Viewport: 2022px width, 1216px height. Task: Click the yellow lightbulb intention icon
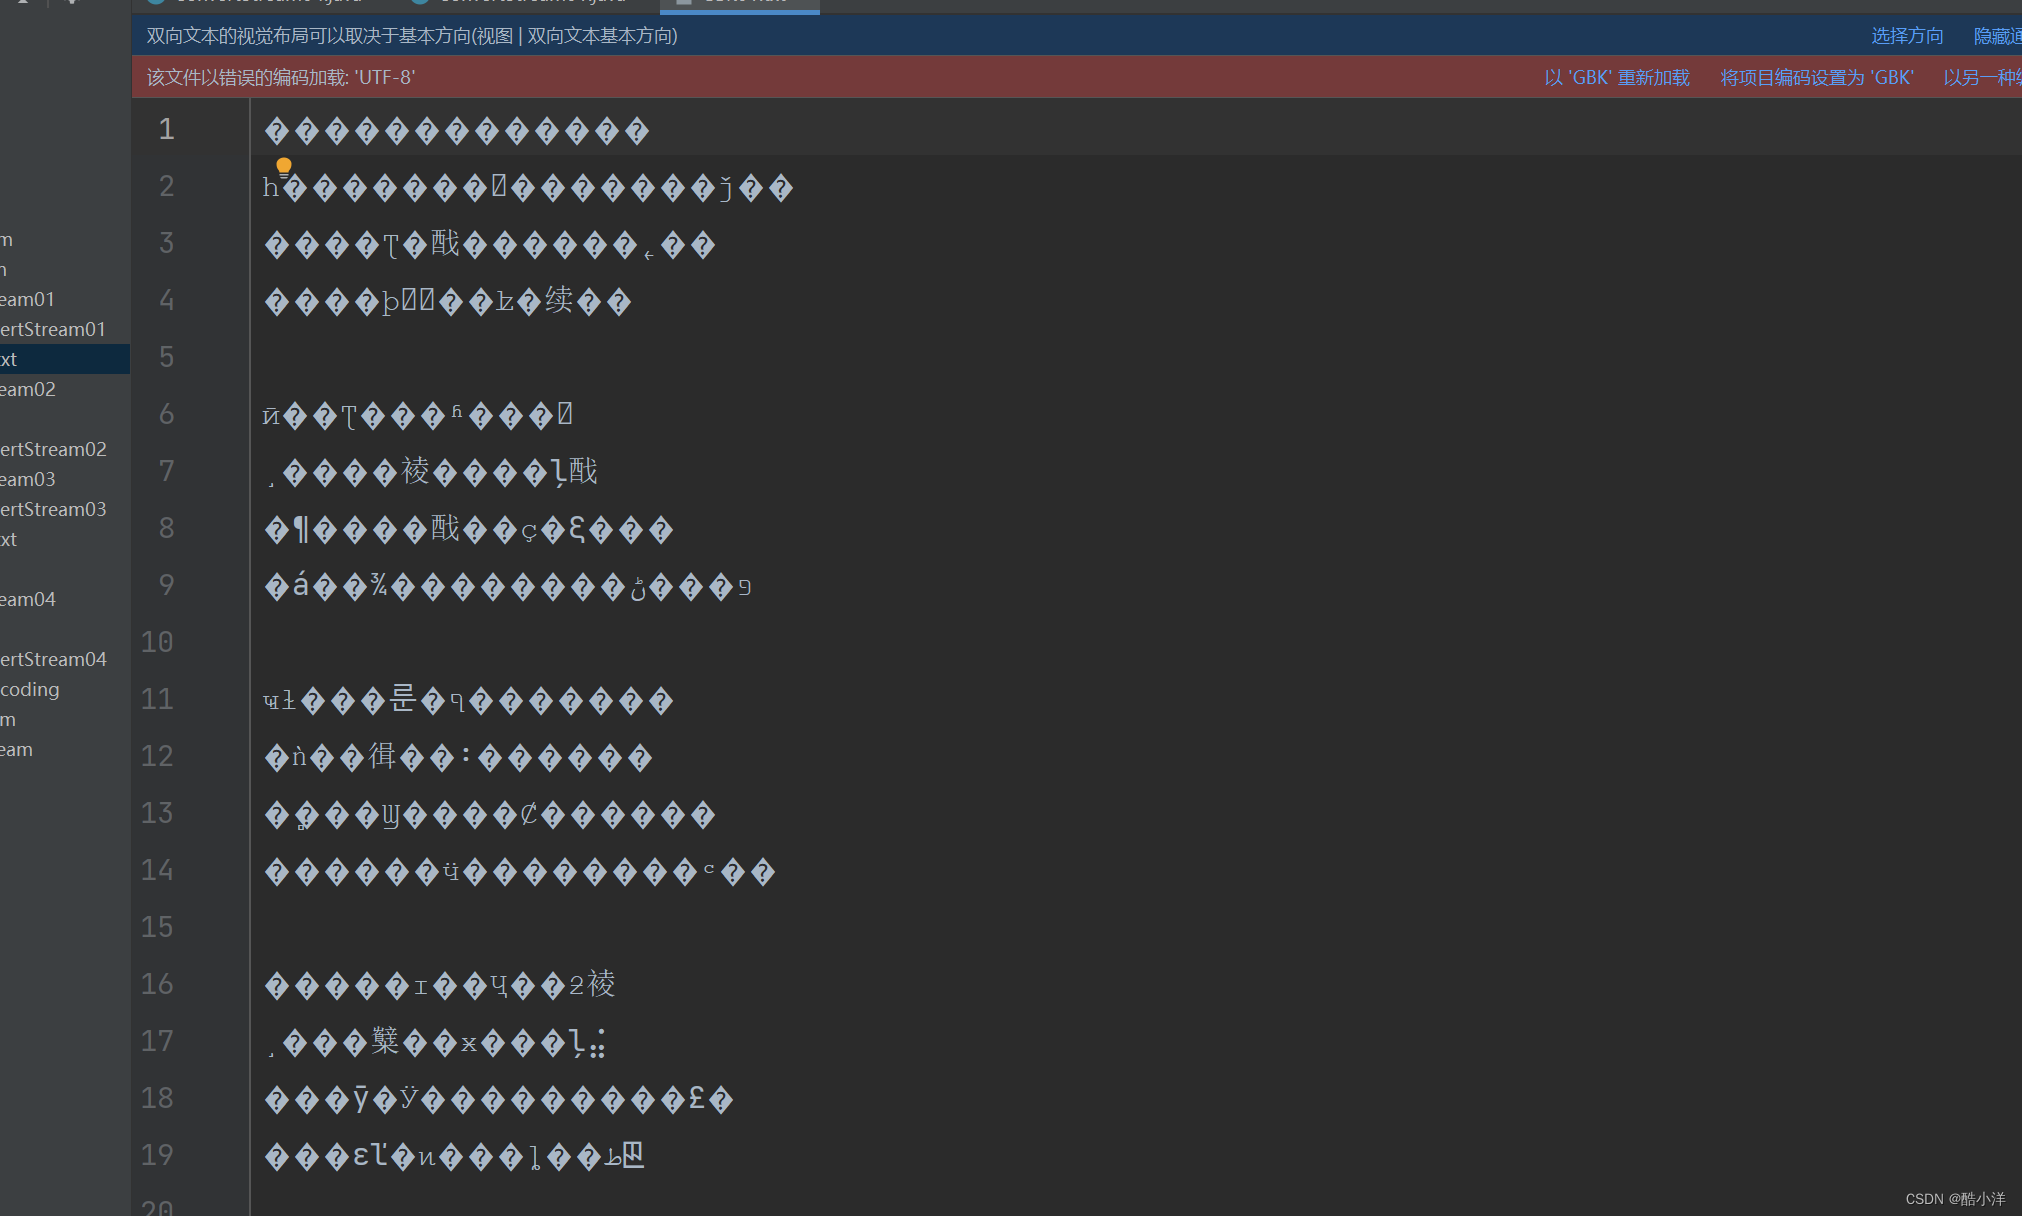coord(284,166)
